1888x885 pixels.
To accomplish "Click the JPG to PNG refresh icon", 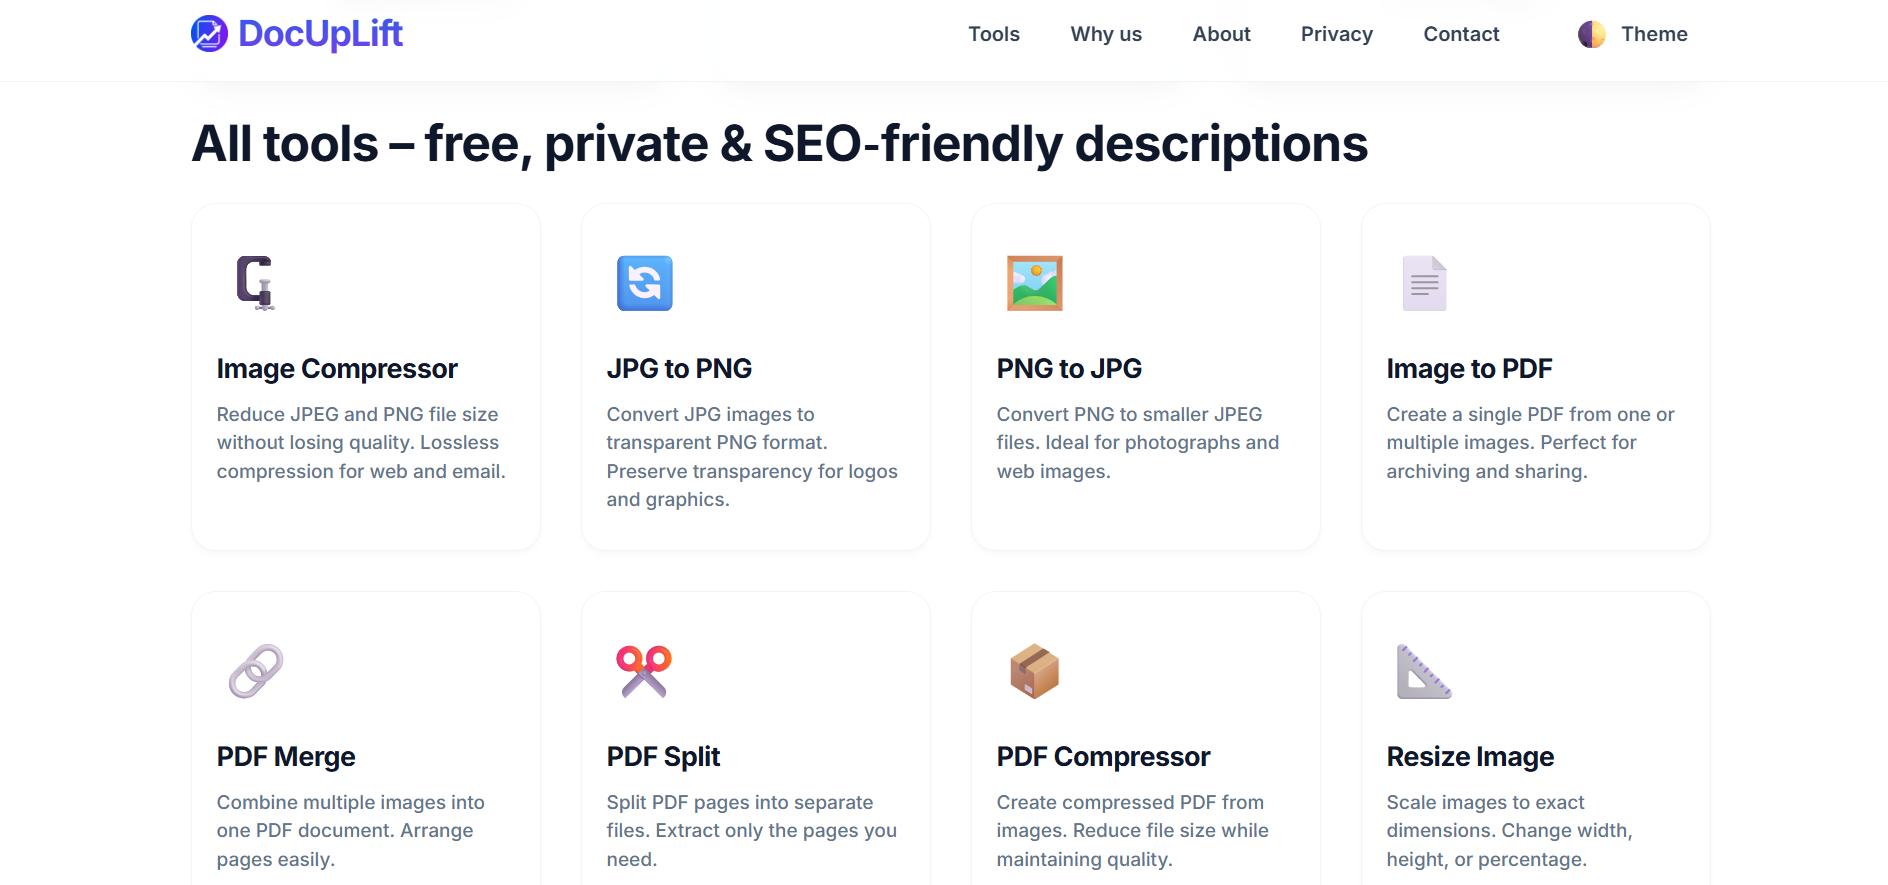I will [644, 283].
